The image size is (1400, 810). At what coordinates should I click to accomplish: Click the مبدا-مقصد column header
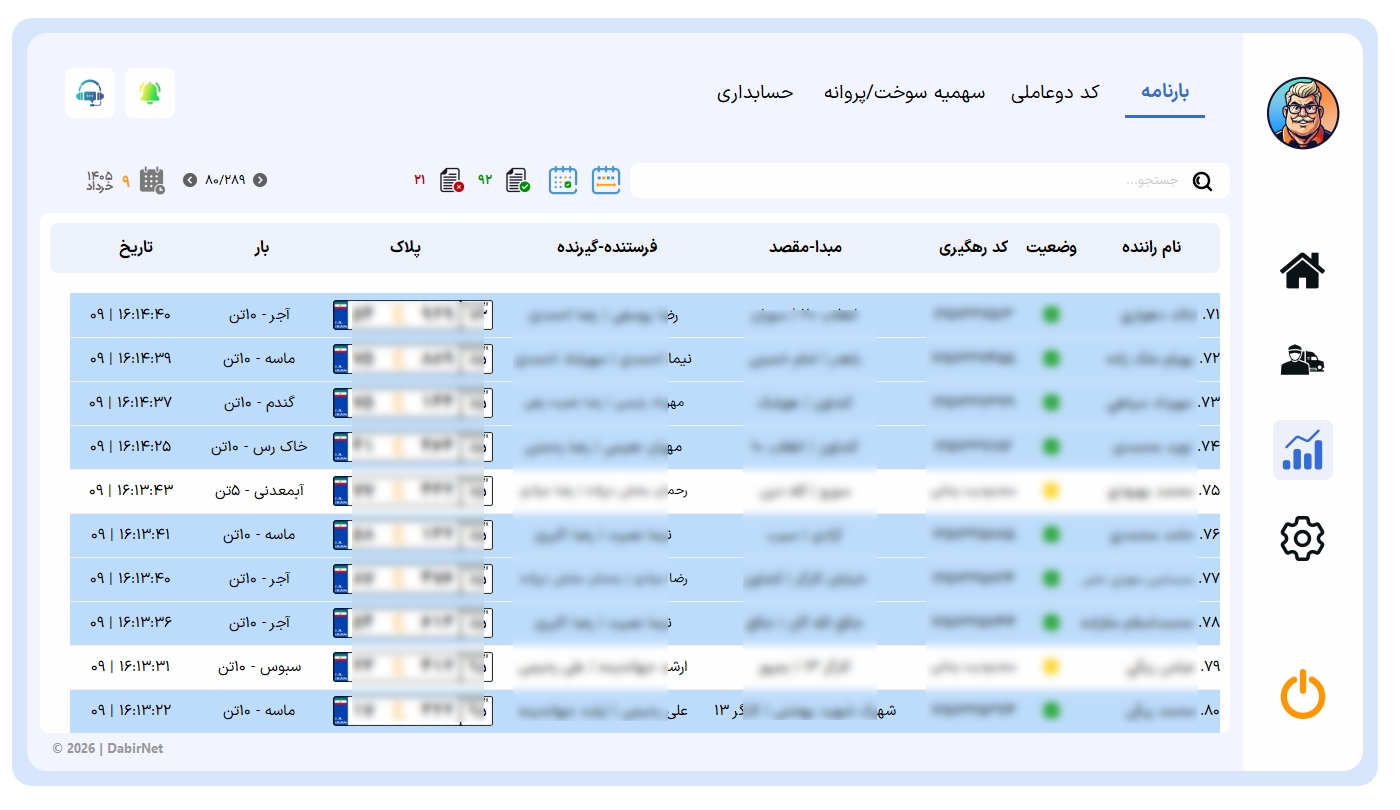pos(806,247)
